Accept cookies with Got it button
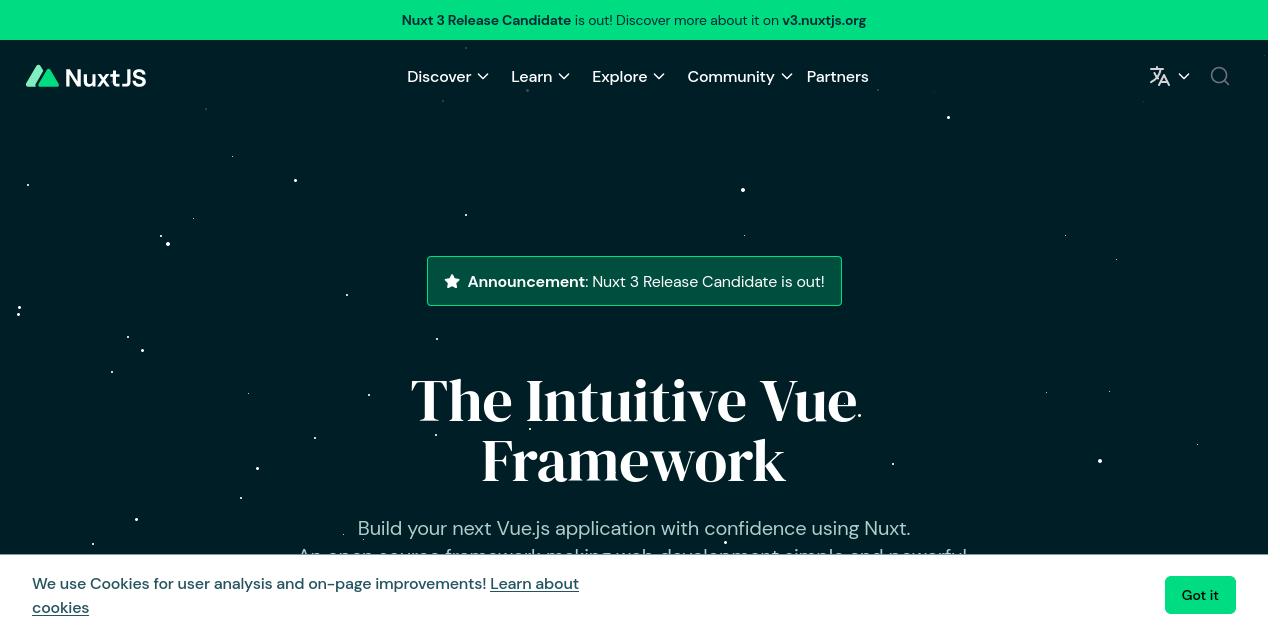 coord(1200,595)
